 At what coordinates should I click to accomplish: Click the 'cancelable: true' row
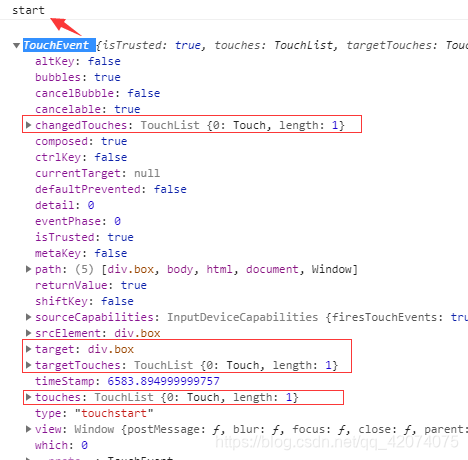[88, 109]
